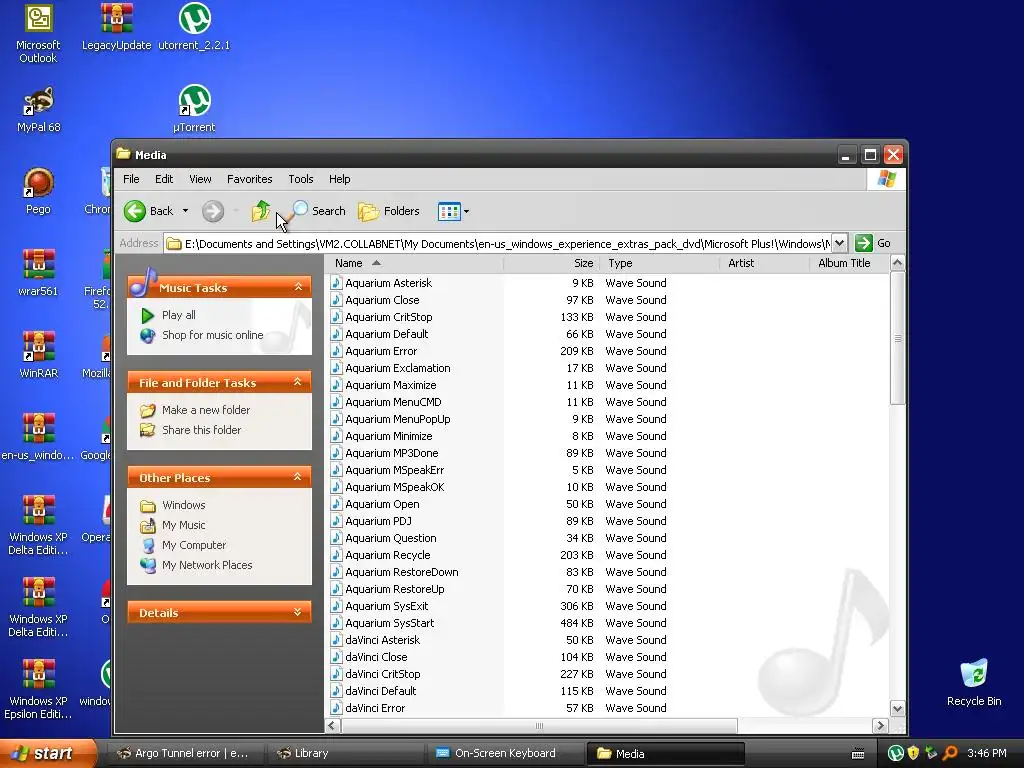This screenshot has width=1024, height=768.
Task: Open the Back history dropdown arrow
Action: coord(185,211)
